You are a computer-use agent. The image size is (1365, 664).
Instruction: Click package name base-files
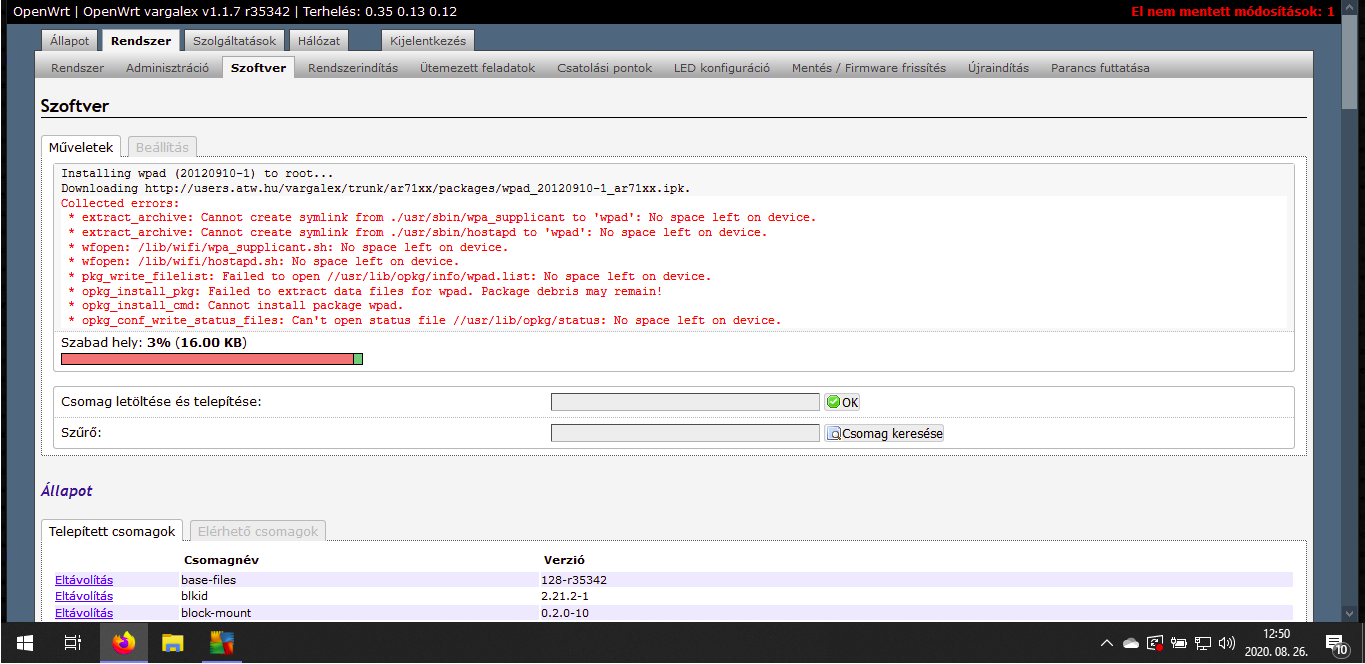tap(208, 580)
